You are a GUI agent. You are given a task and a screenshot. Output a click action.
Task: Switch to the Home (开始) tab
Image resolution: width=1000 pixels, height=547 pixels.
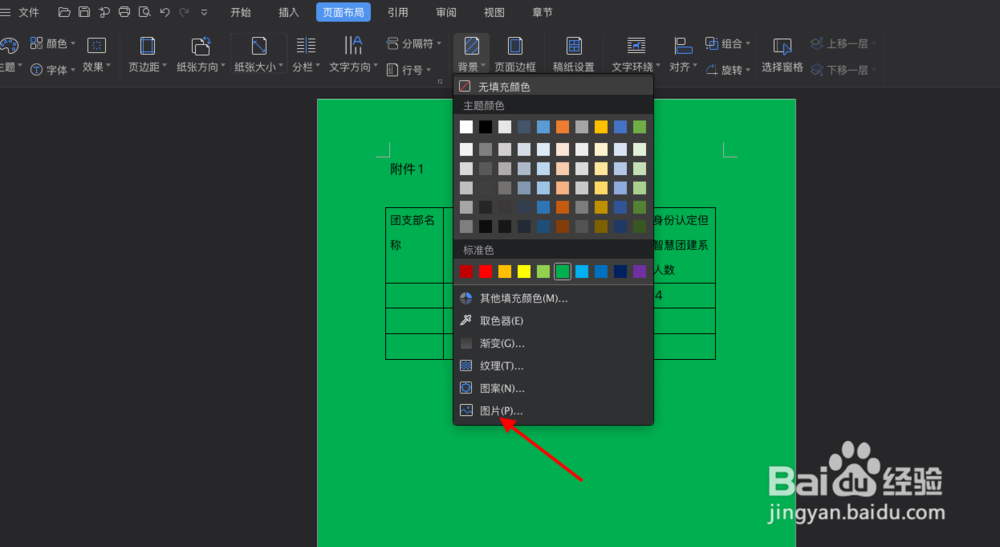tap(240, 12)
